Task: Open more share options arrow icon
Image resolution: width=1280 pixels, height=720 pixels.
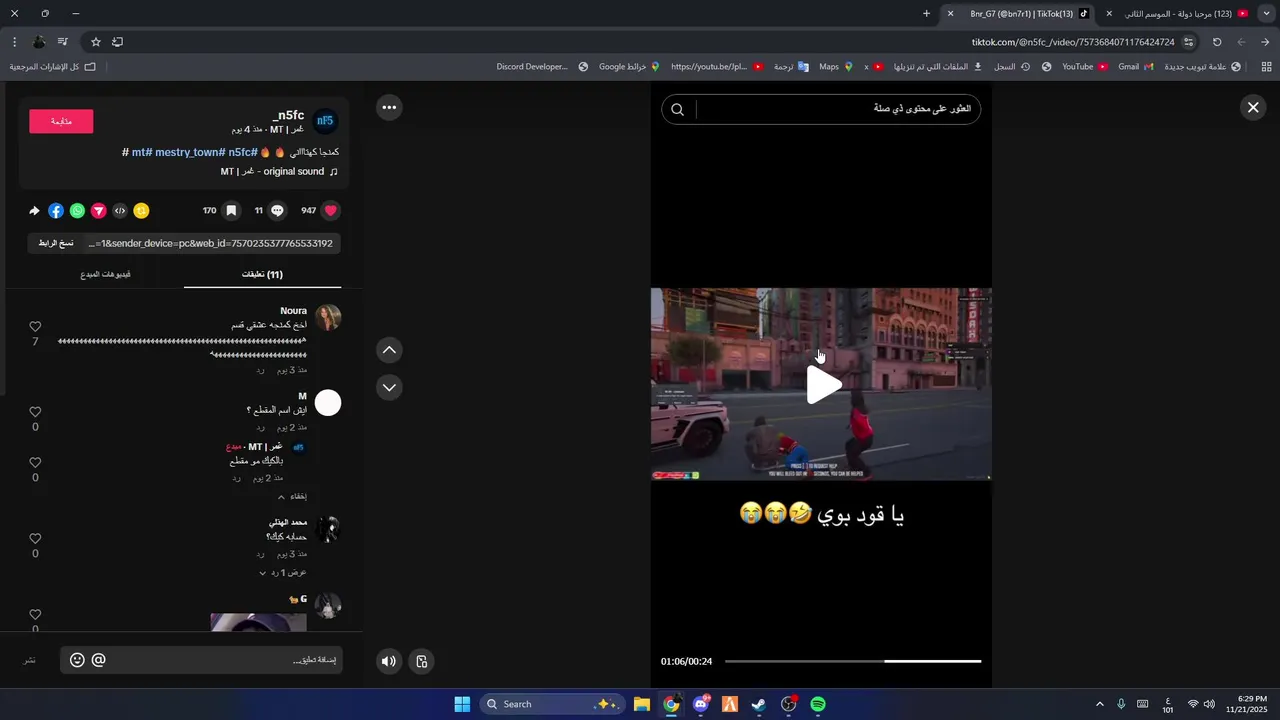Action: [35, 211]
